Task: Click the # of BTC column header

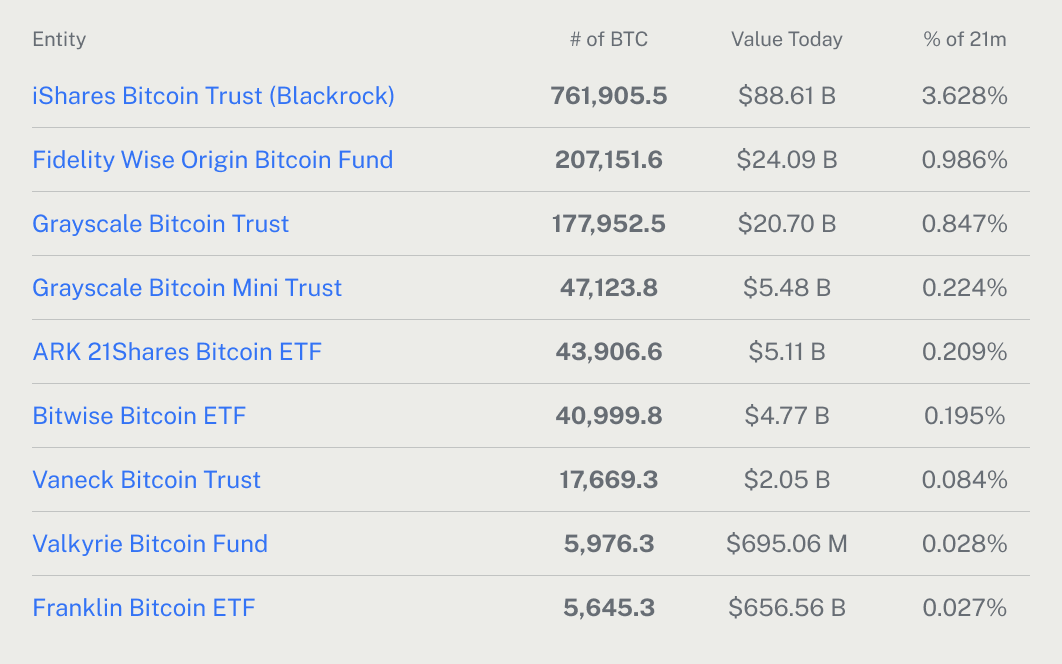Action: (x=608, y=40)
